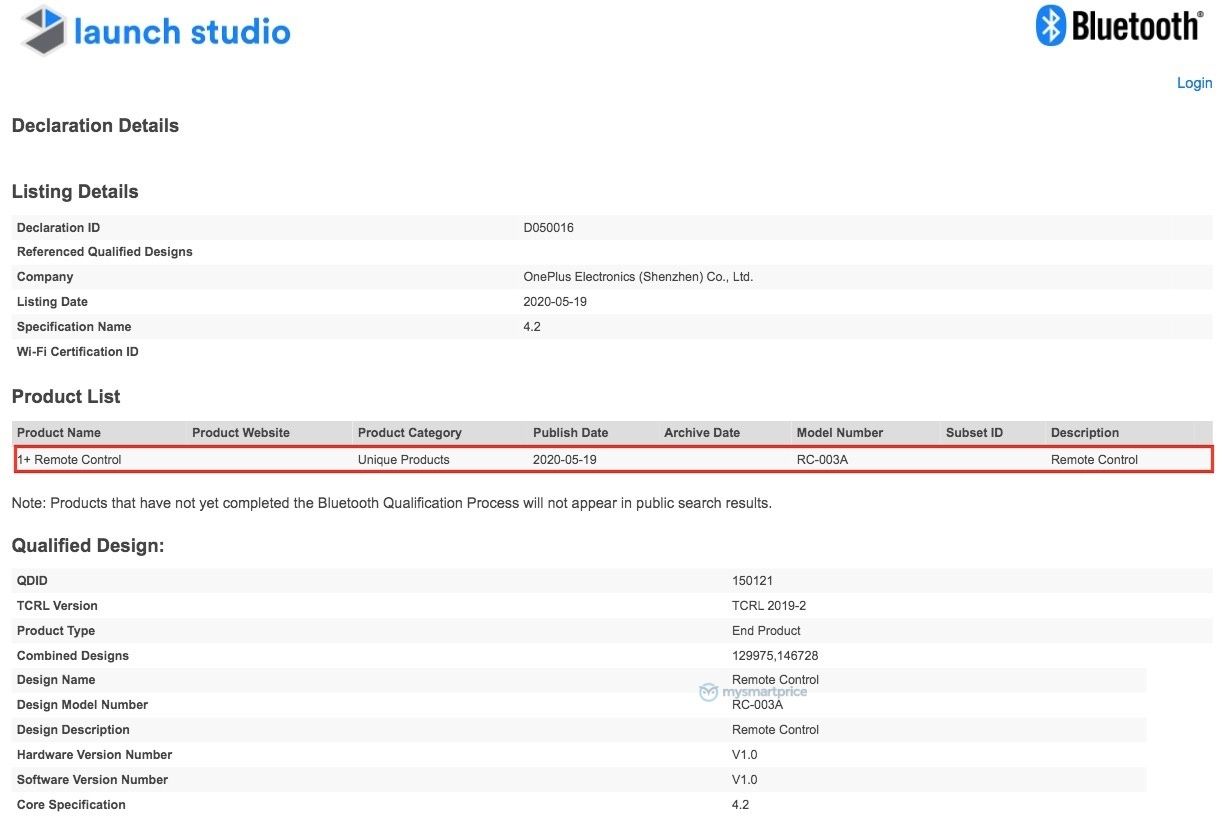Click the Subset ID column header
This screenshot has height=817, width=1226.
pyautogui.click(x=974, y=433)
